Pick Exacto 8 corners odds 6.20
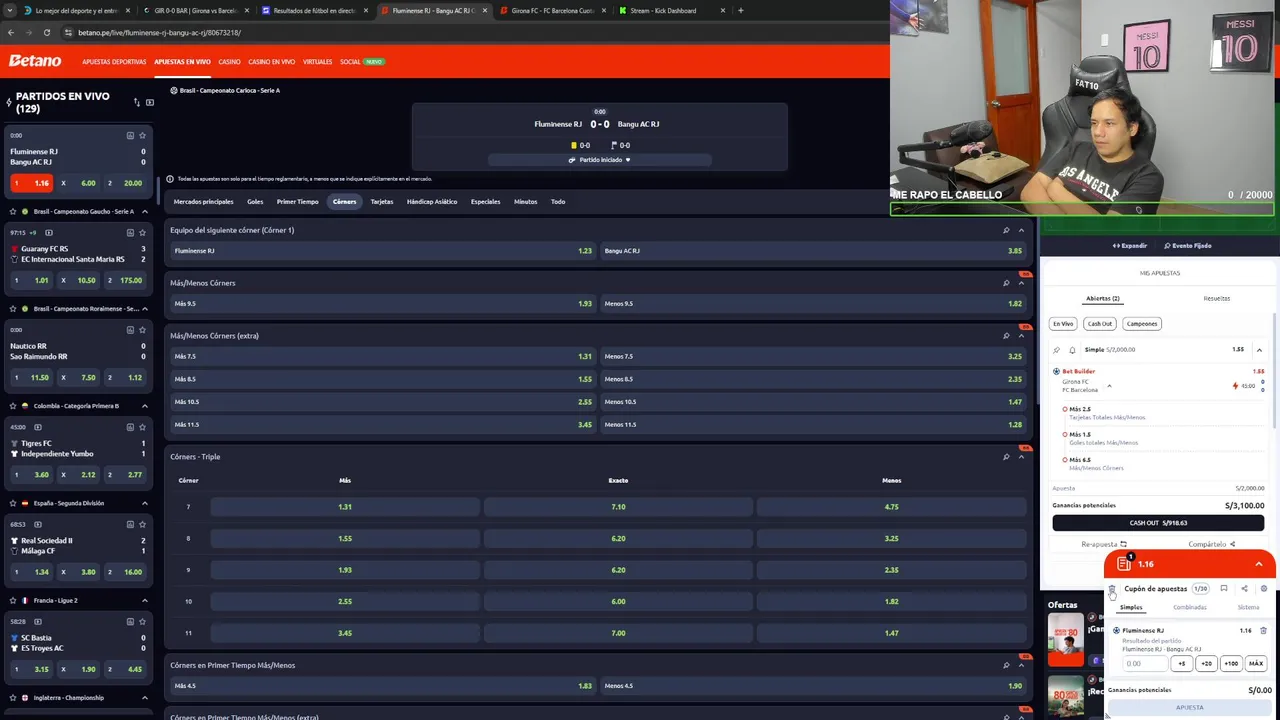The height and width of the screenshot is (720, 1280). (618, 538)
